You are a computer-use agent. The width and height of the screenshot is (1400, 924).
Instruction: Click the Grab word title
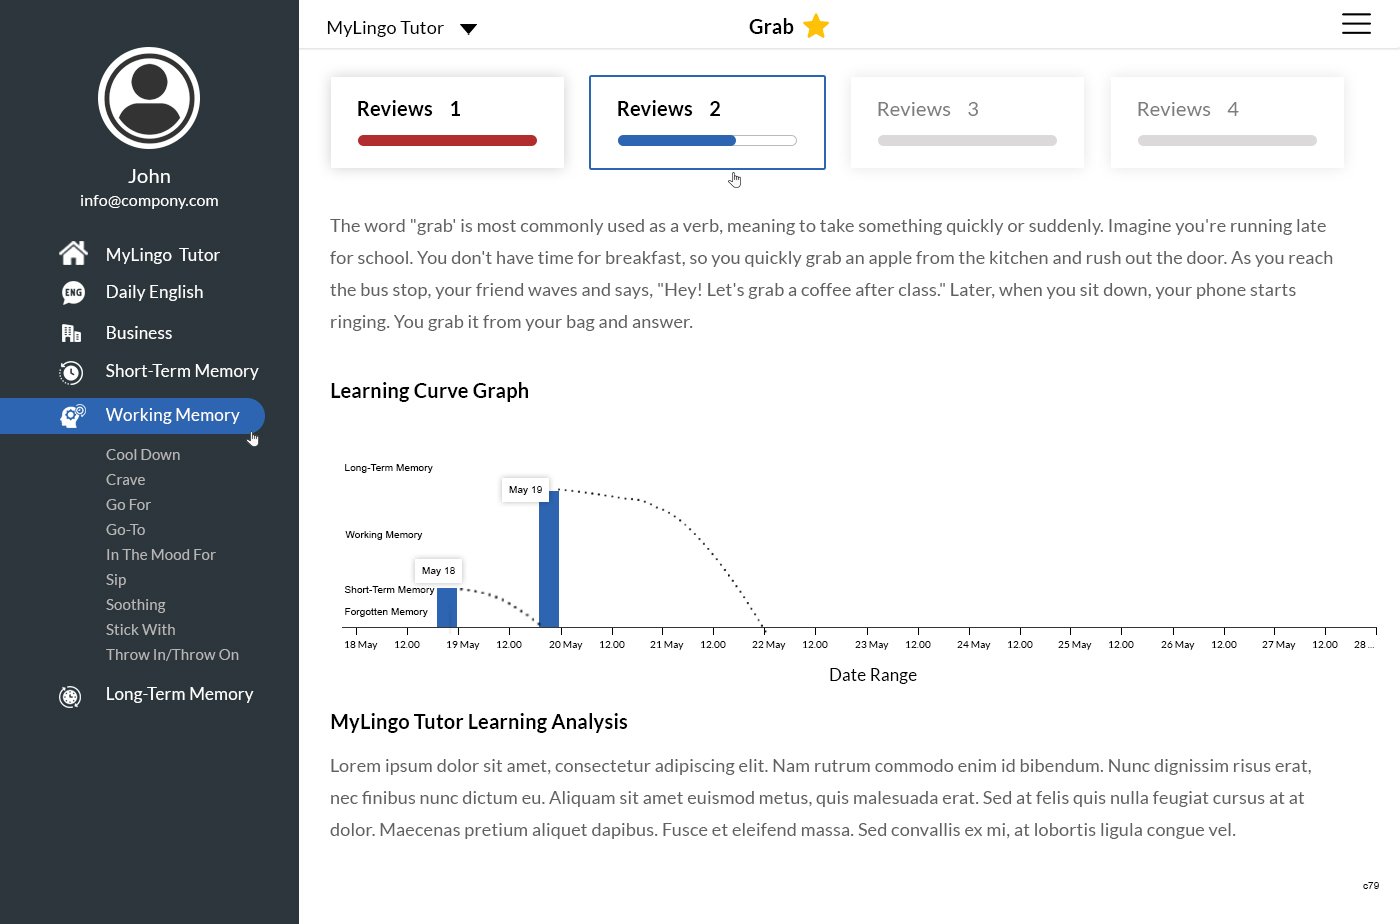(x=771, y=27)
